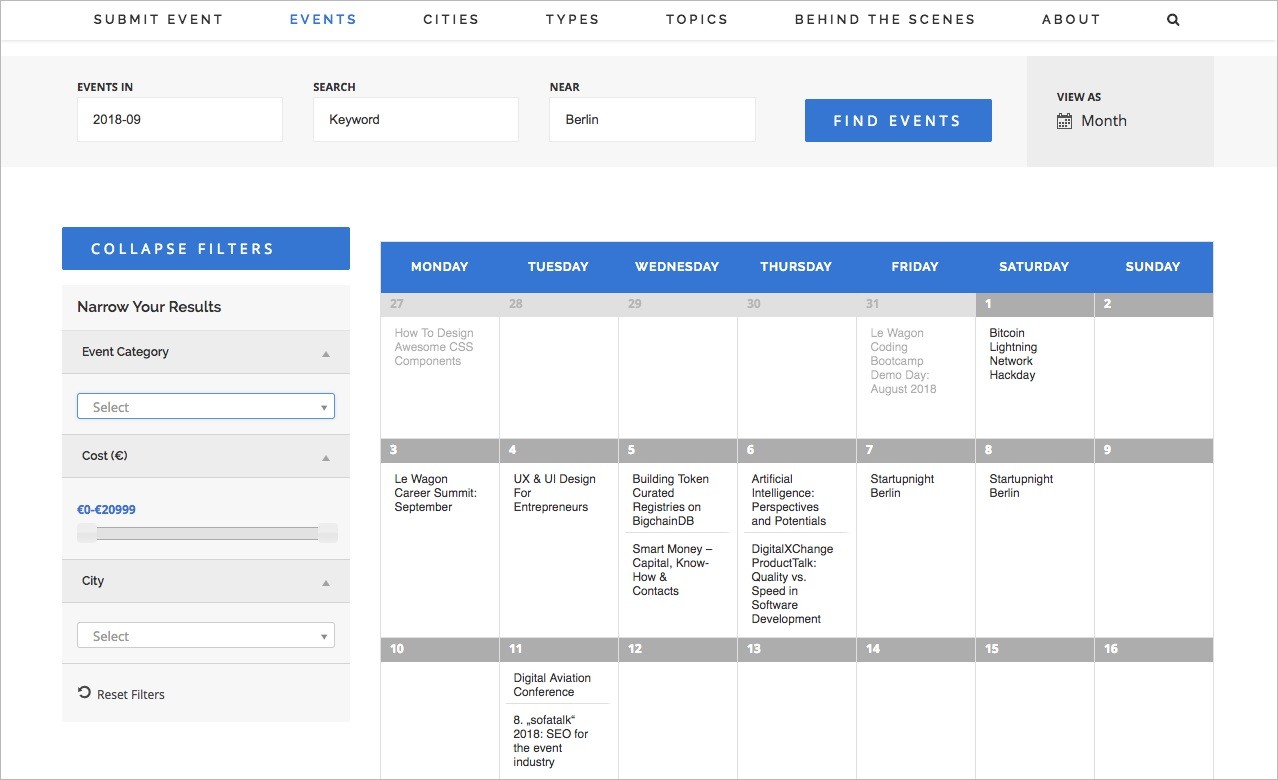Click the calendar icon beside Month
Image resolution: width=1278 pixels, height=780 pixels.
[x=1064, y=121]
